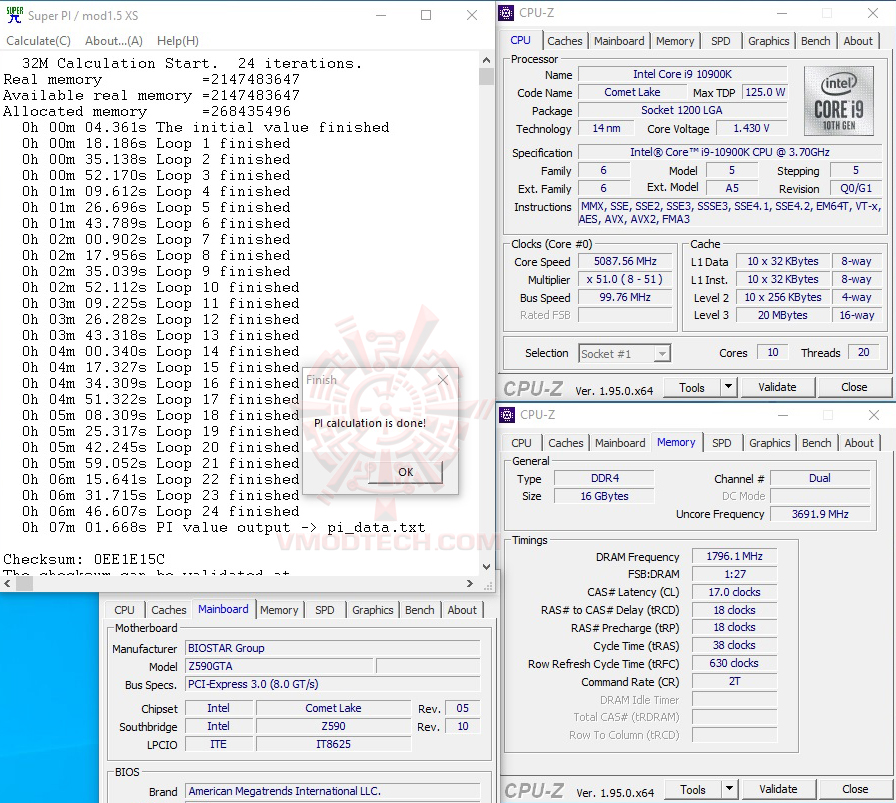Open About tab in upper CPU-Z window
896x803 pixels.
click(x=858, y=41)
